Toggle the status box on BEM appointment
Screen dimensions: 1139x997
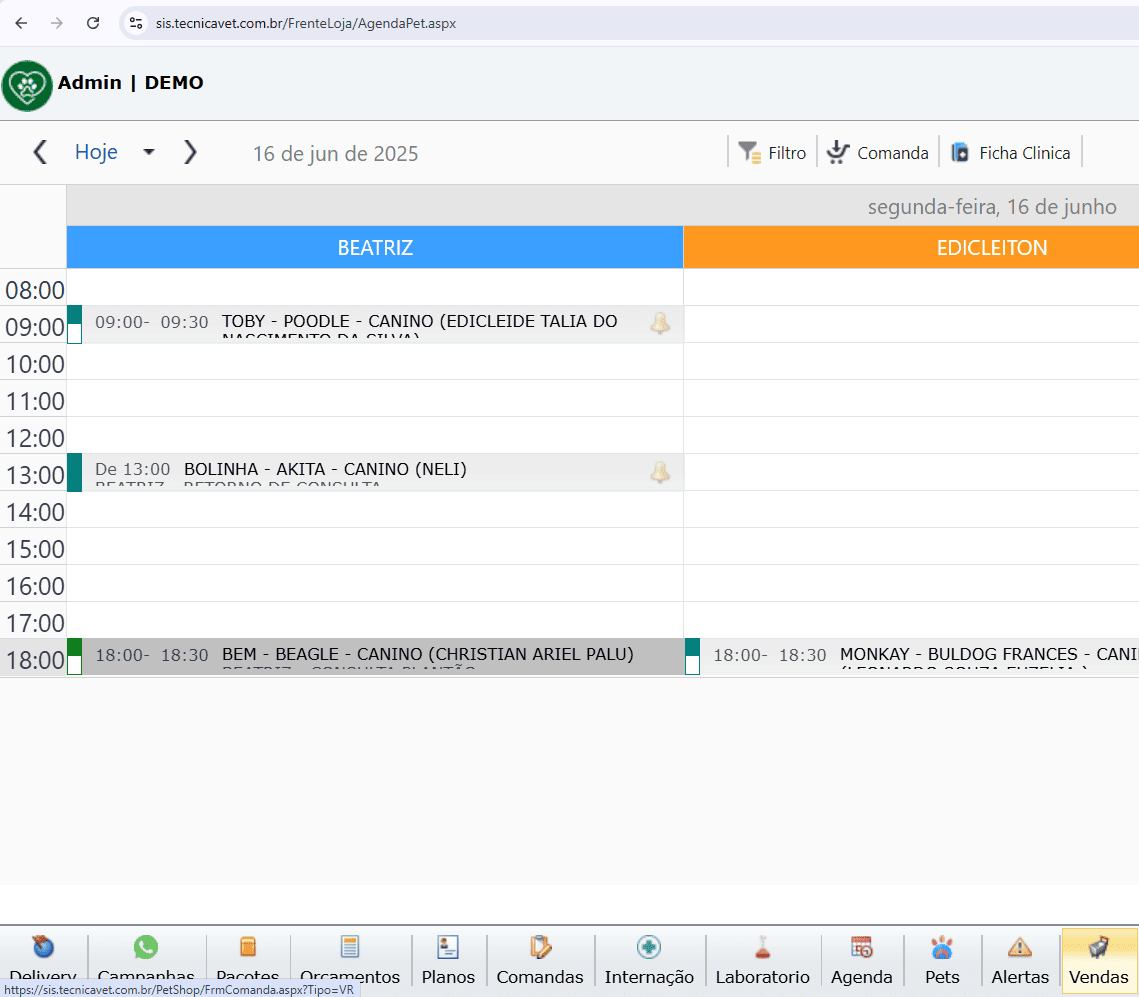click(x=74, y=665)
